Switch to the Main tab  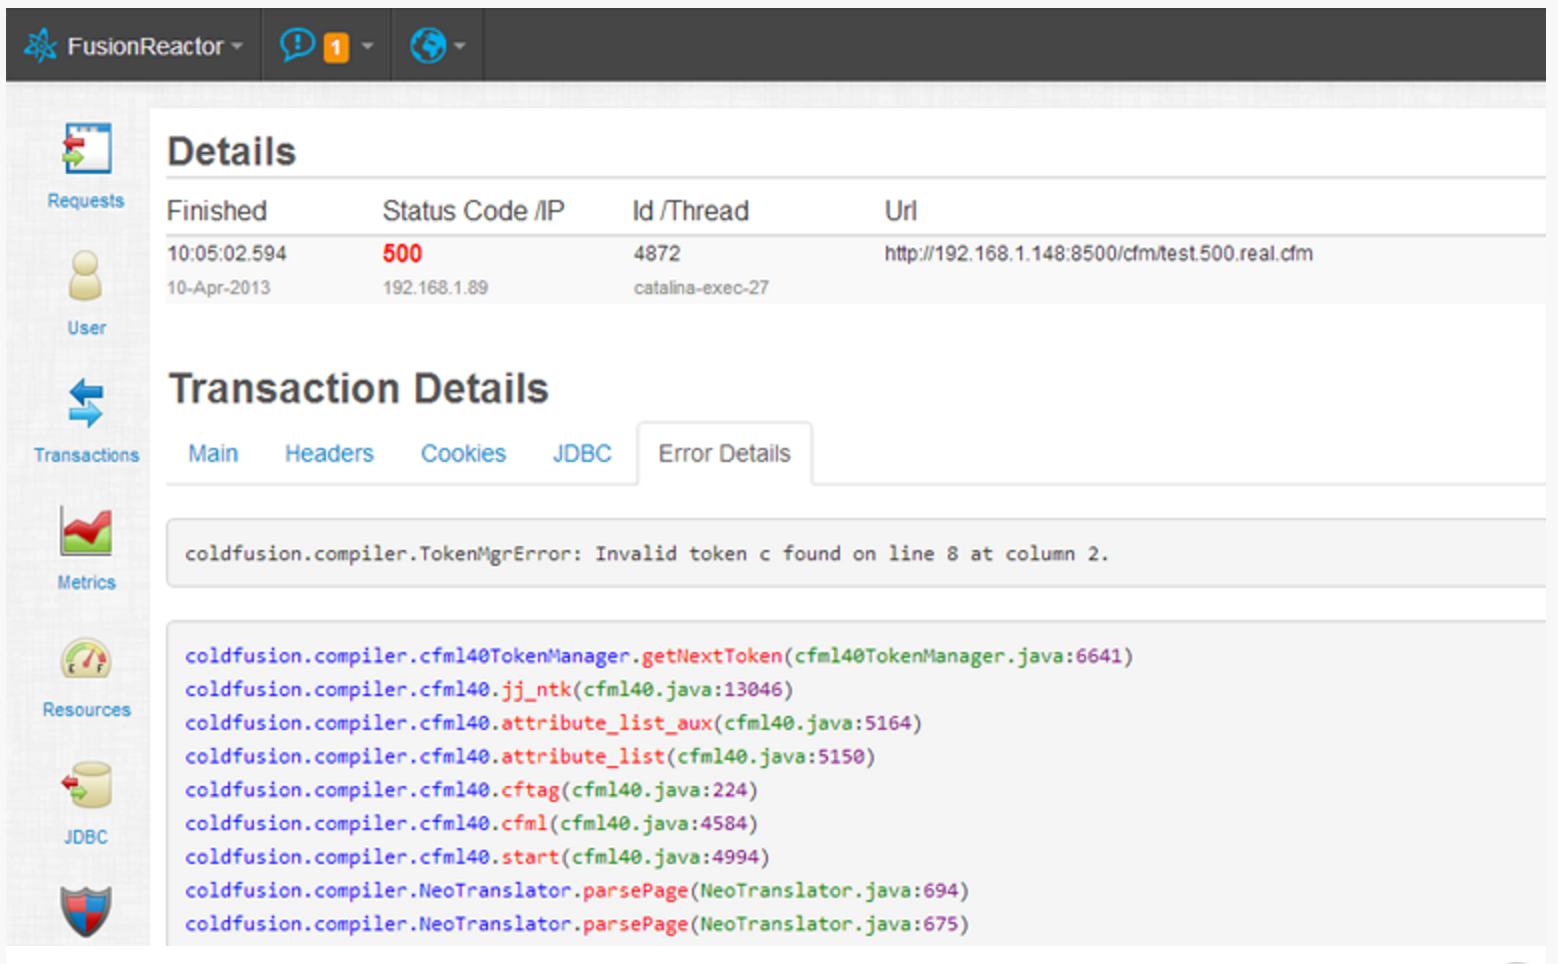213,454
